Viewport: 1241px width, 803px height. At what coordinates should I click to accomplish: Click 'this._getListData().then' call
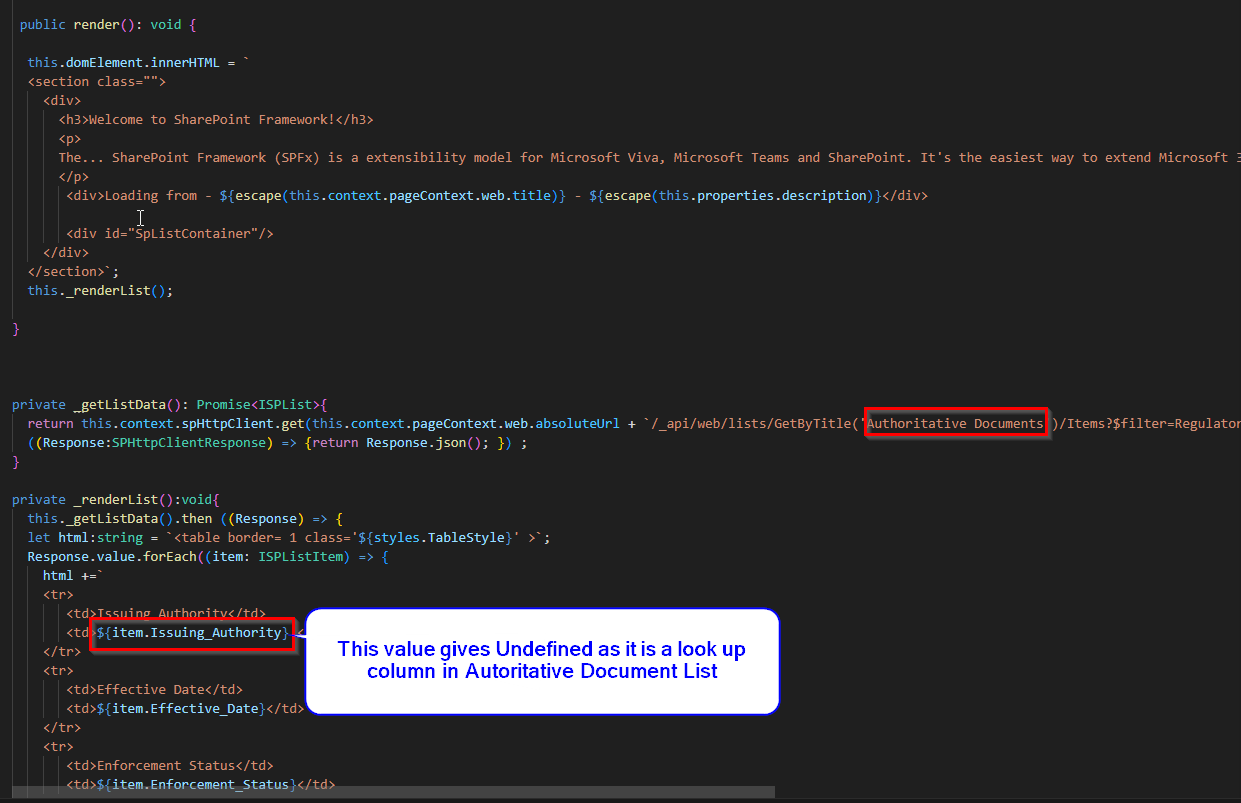point(120,518)
